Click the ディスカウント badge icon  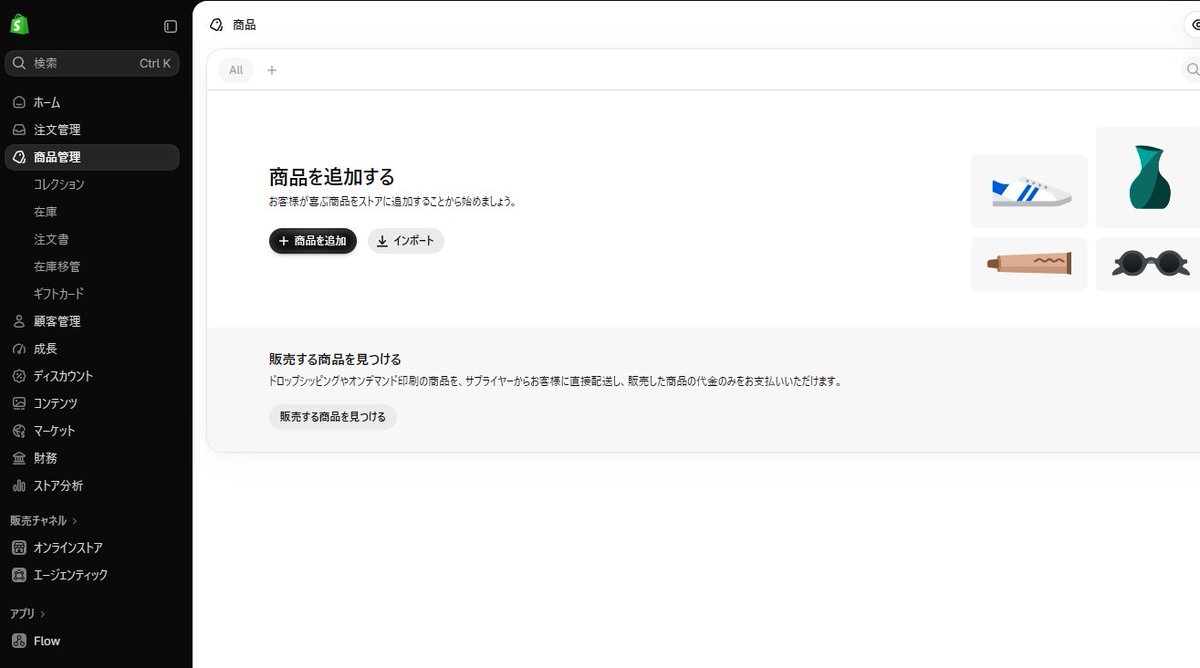pyautogui.click(x=19, y=376)
